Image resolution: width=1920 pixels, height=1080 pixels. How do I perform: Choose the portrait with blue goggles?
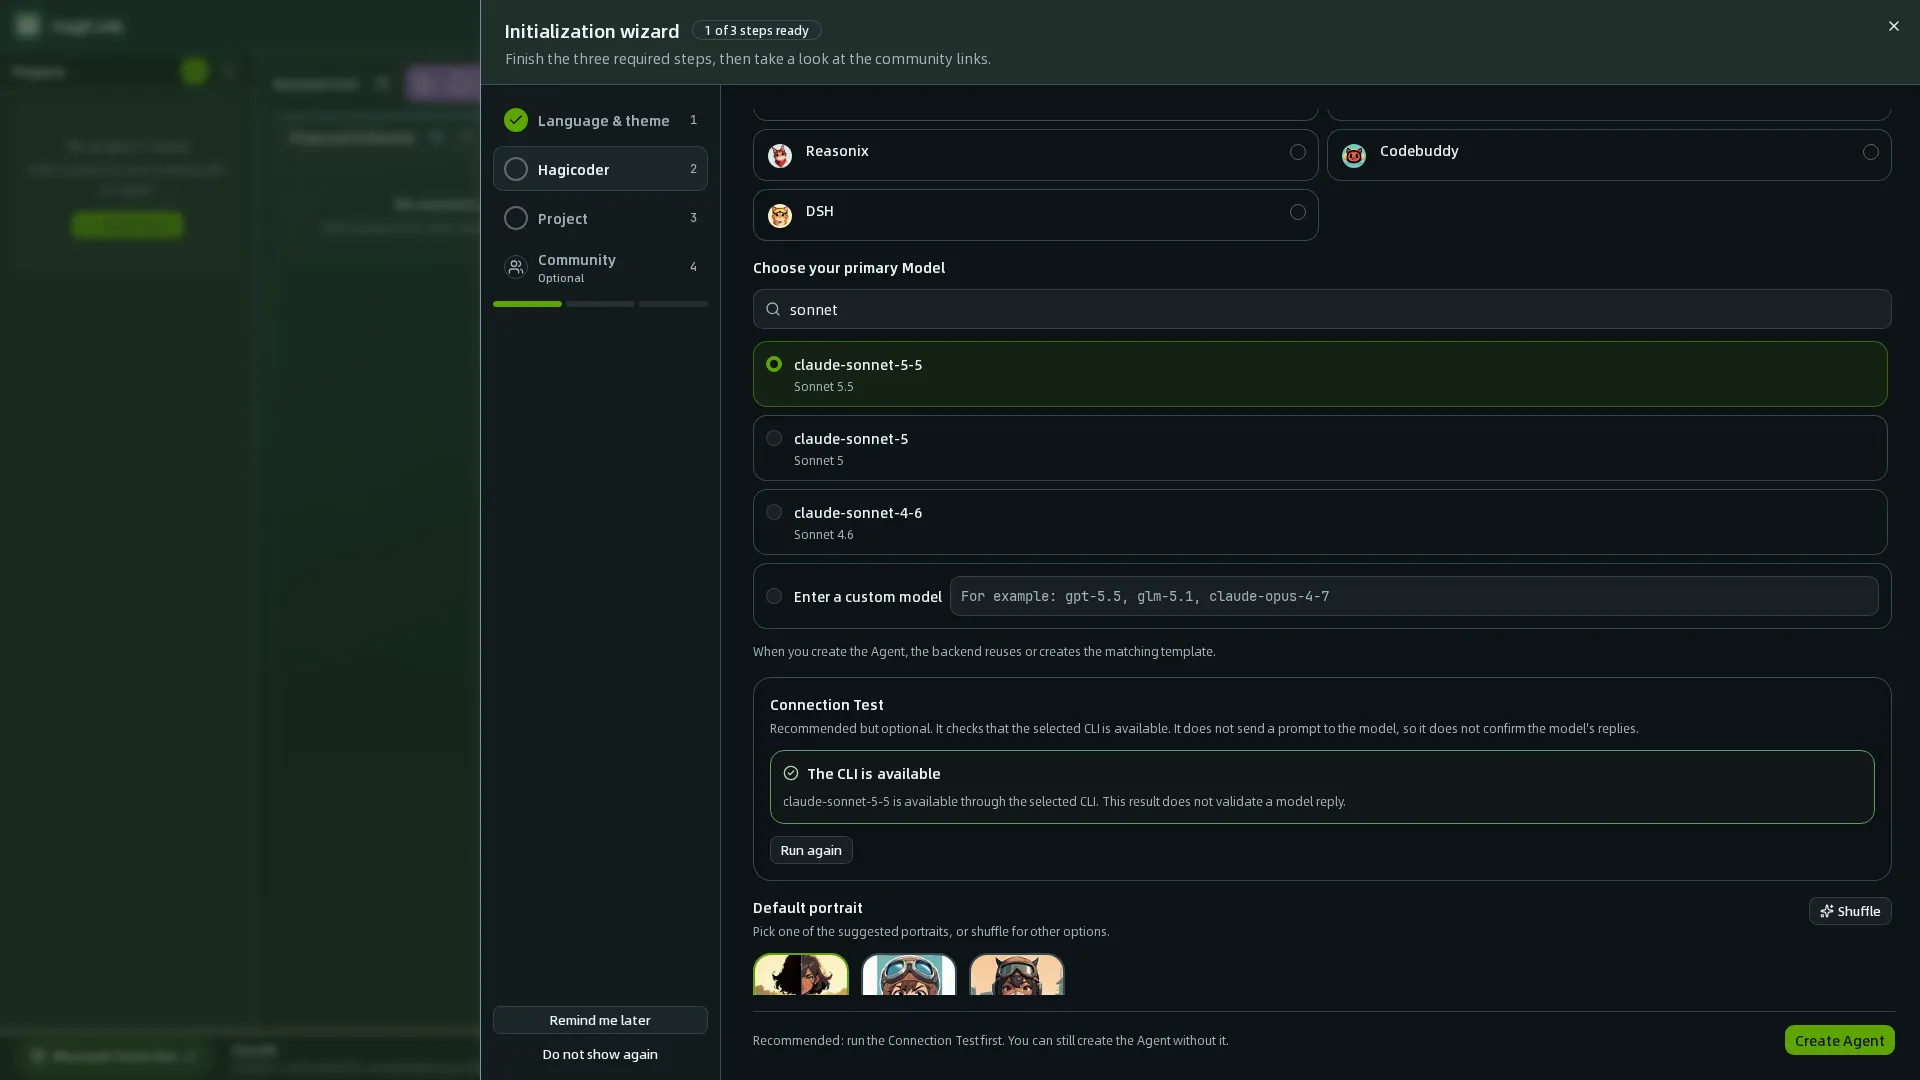pyautogui.click(x=909, y=975)
